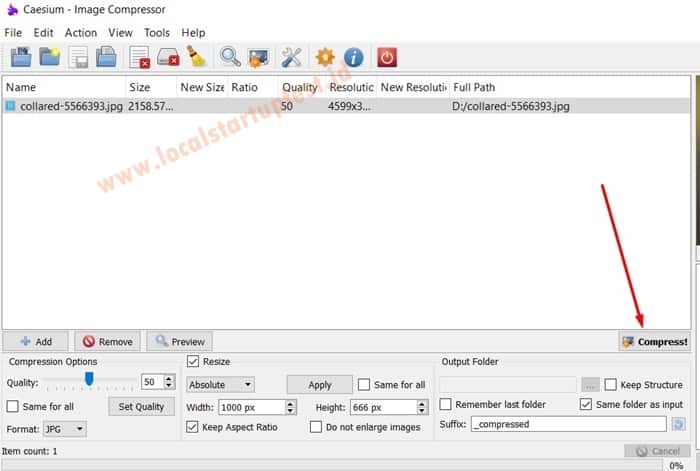The width and height of the screenshot is (700, 471).
Task: Click the compression progress bar
Action: pyautogui.click(x=333, y=465)
